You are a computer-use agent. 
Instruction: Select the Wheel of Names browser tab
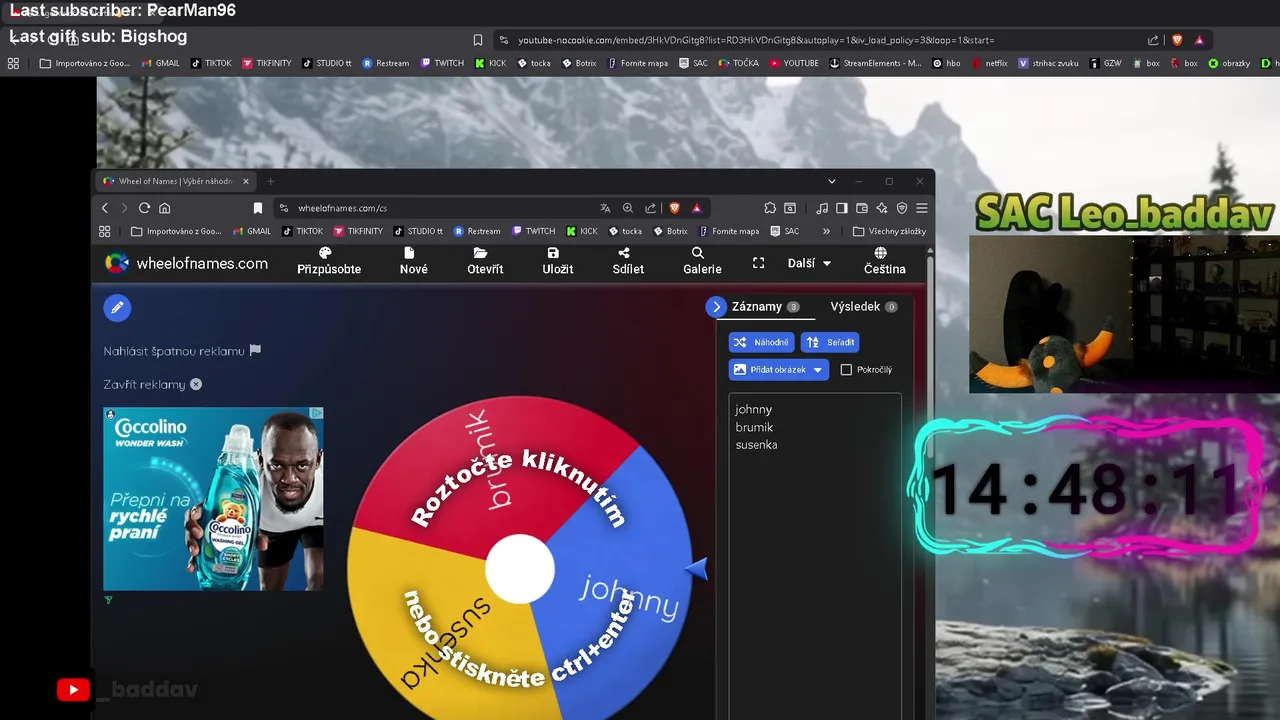click(175, 181)
